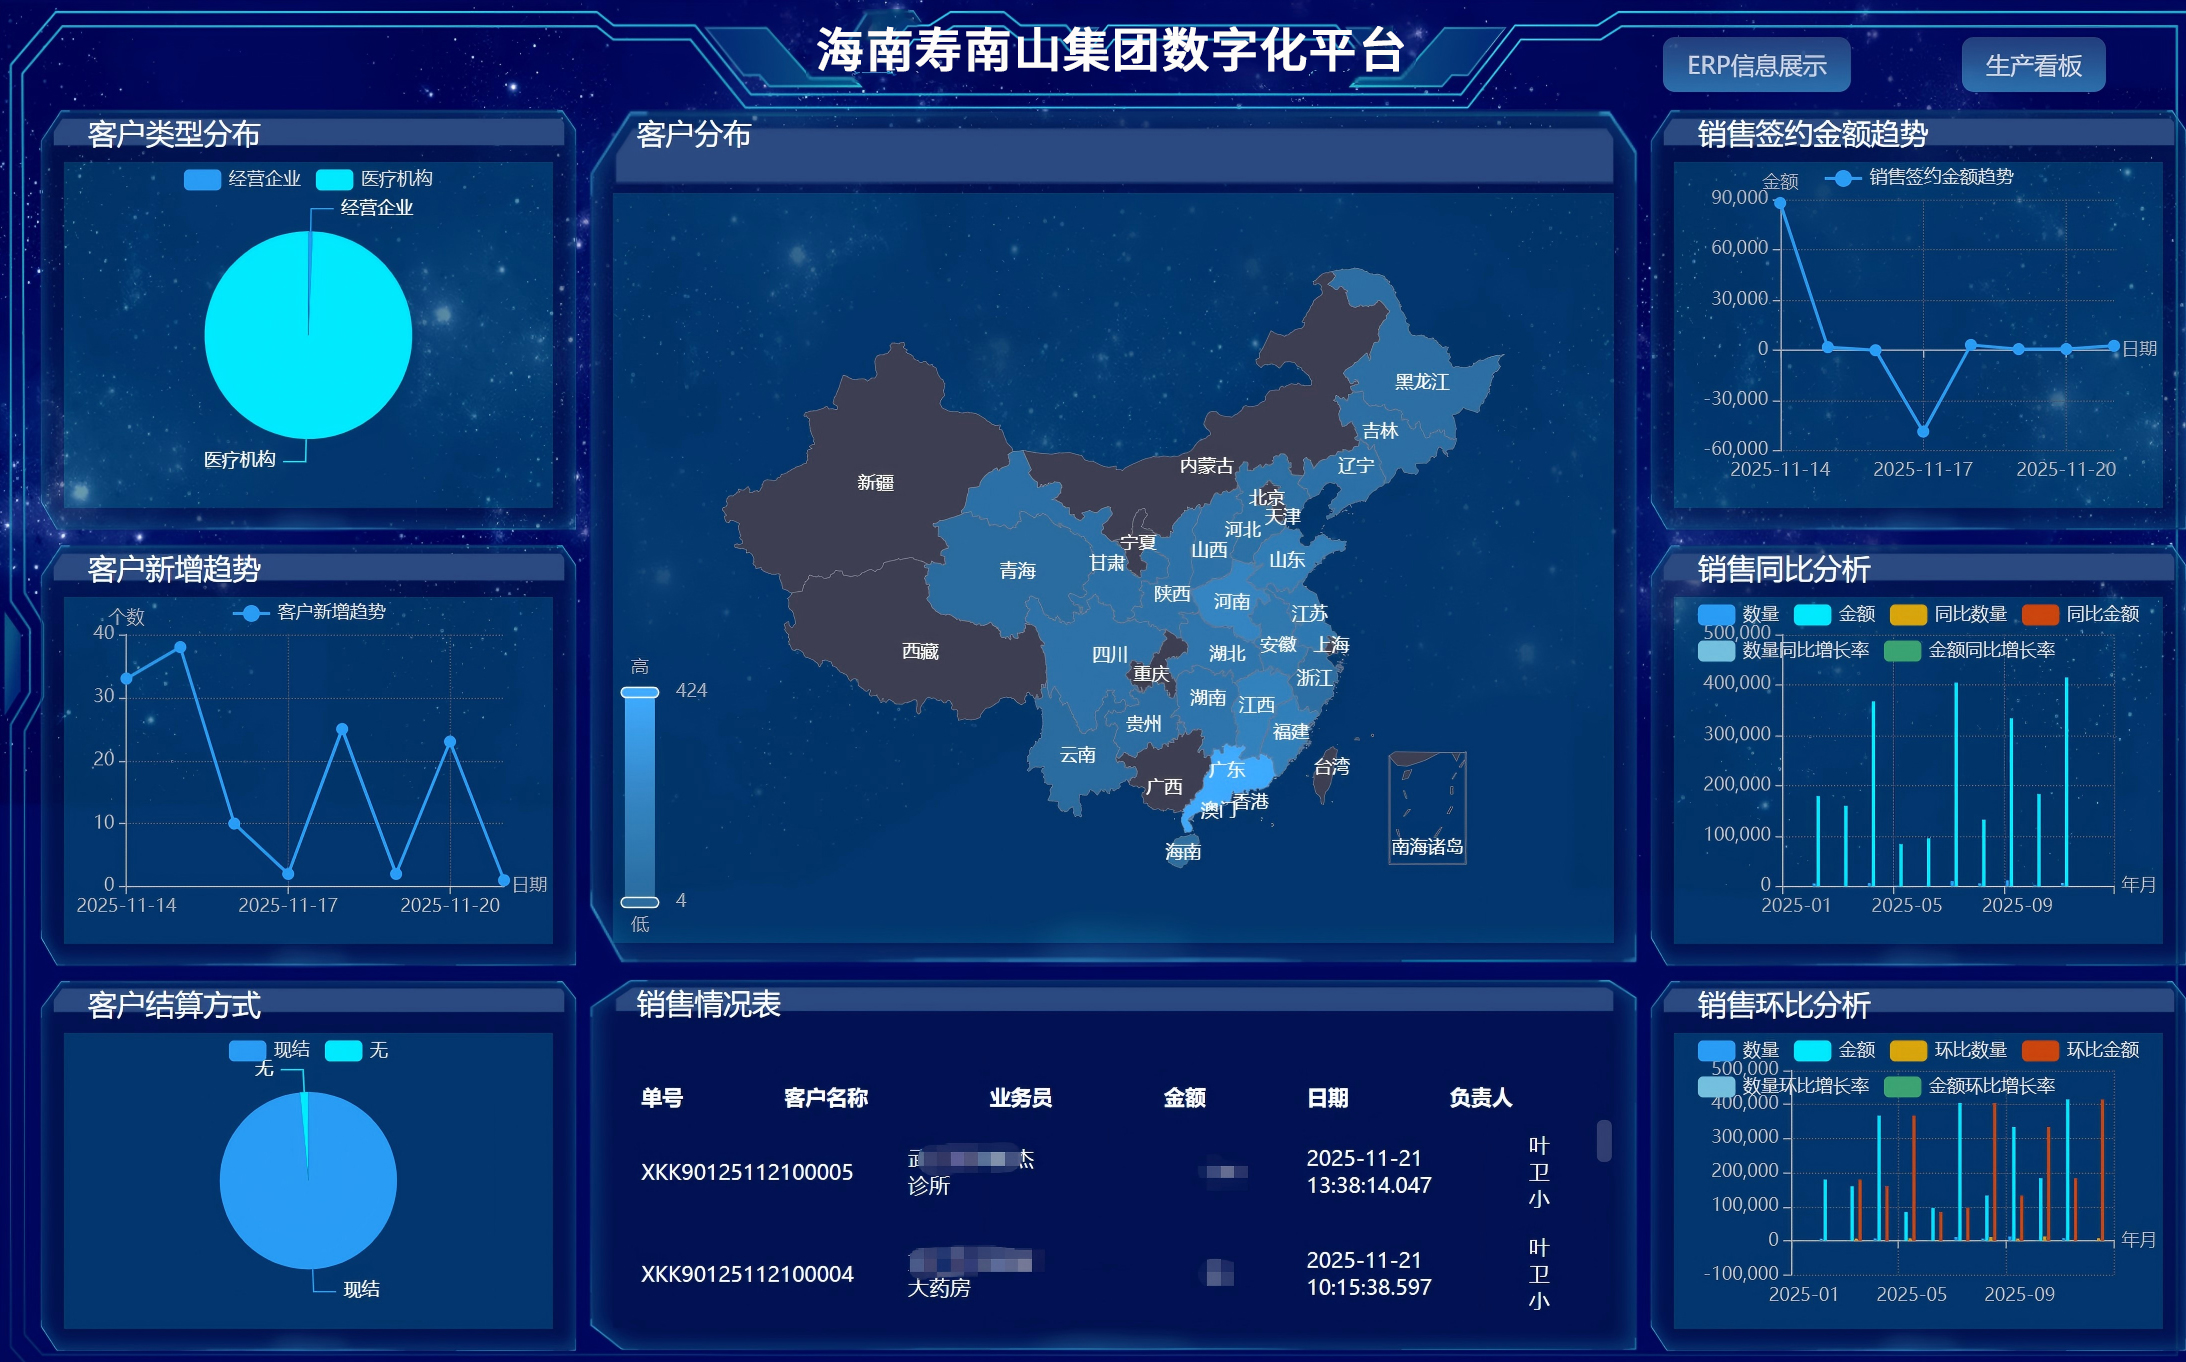Image resolution: width=2186 pixels, height=1362 pixels.
Task: Click top handle of map value slider
Action: point(640,692)
